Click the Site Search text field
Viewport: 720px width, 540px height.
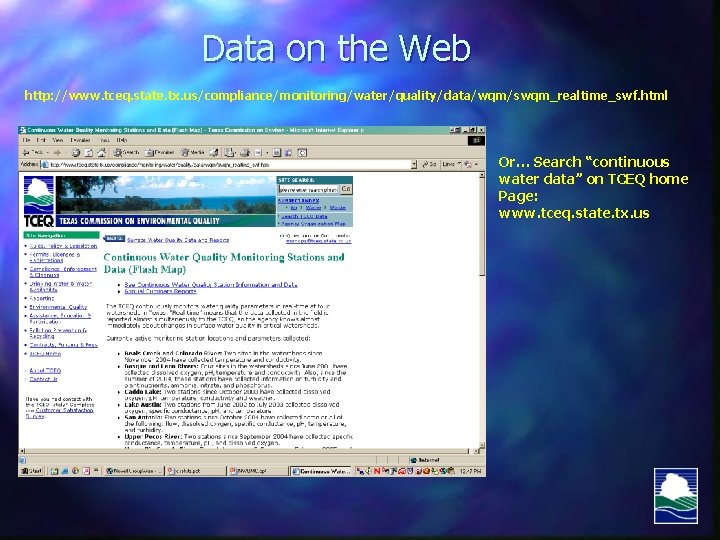tap(308, 189)
